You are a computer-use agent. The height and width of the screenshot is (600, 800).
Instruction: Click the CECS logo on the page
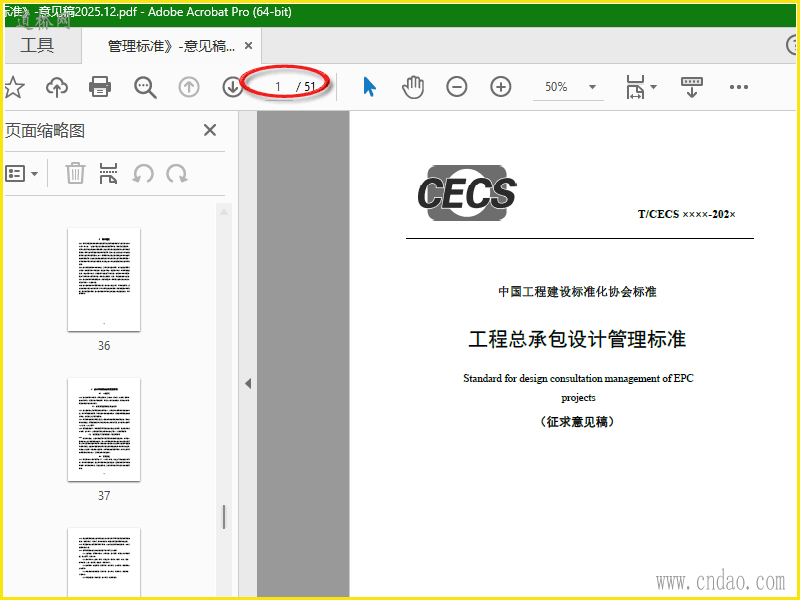tap(467, 193)
